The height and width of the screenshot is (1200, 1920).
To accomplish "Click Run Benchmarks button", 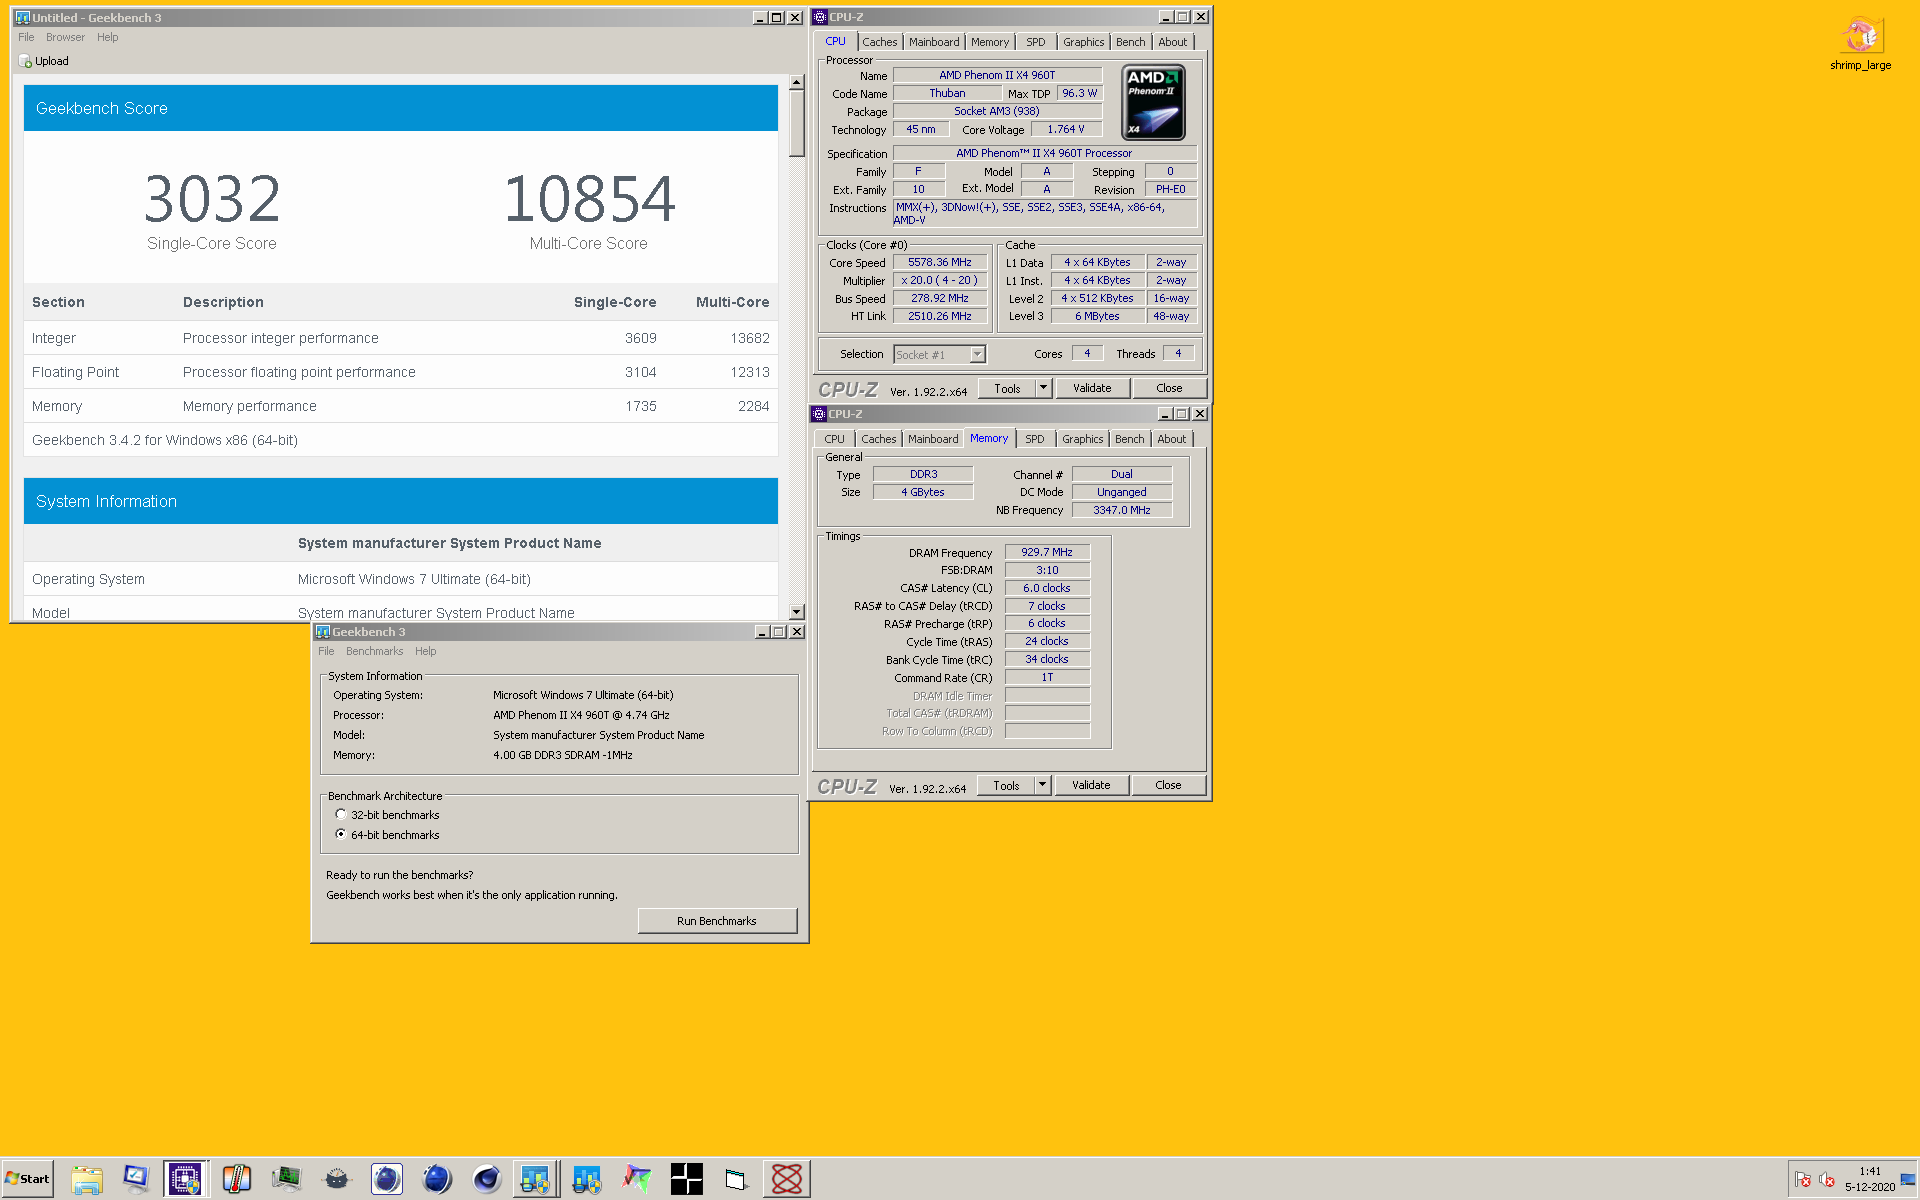I will click(717, 921).
